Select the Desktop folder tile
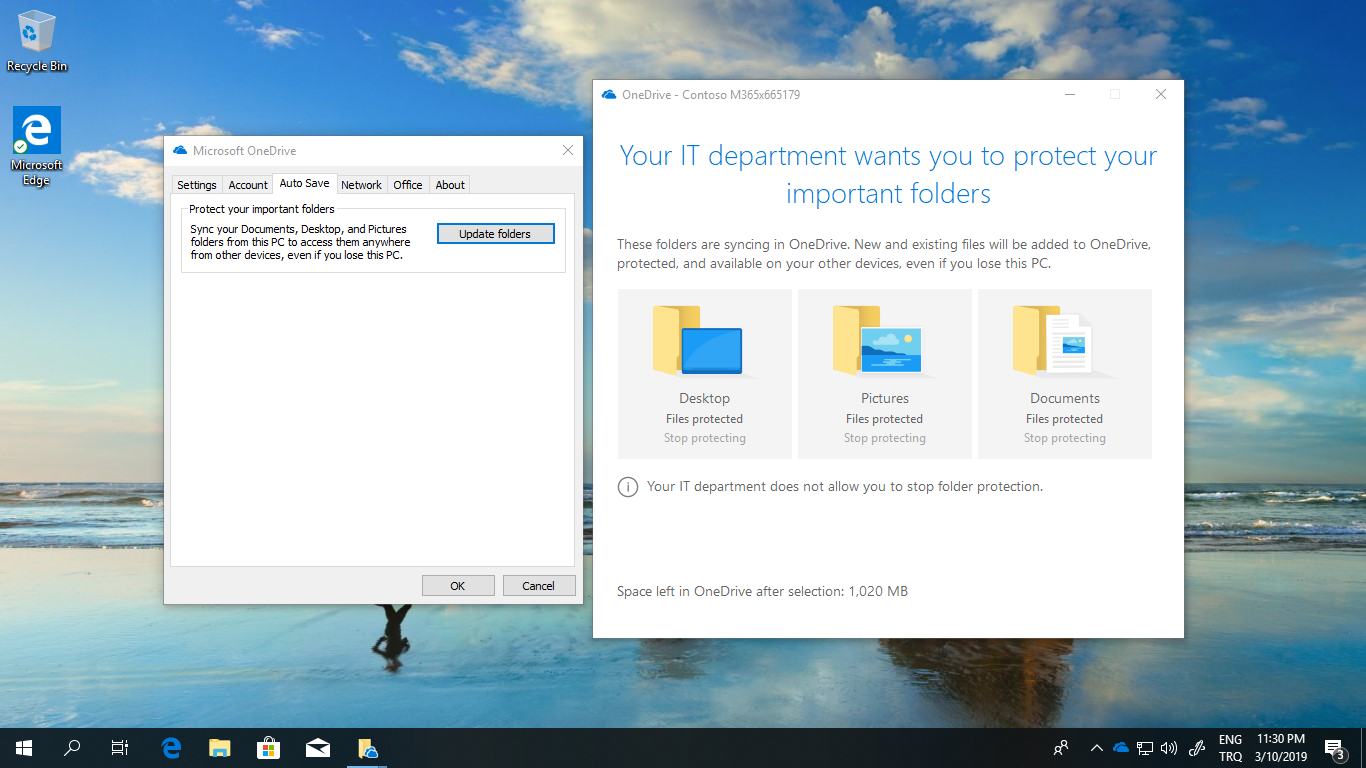1366x768 pixels. click(x=705, y=374)
